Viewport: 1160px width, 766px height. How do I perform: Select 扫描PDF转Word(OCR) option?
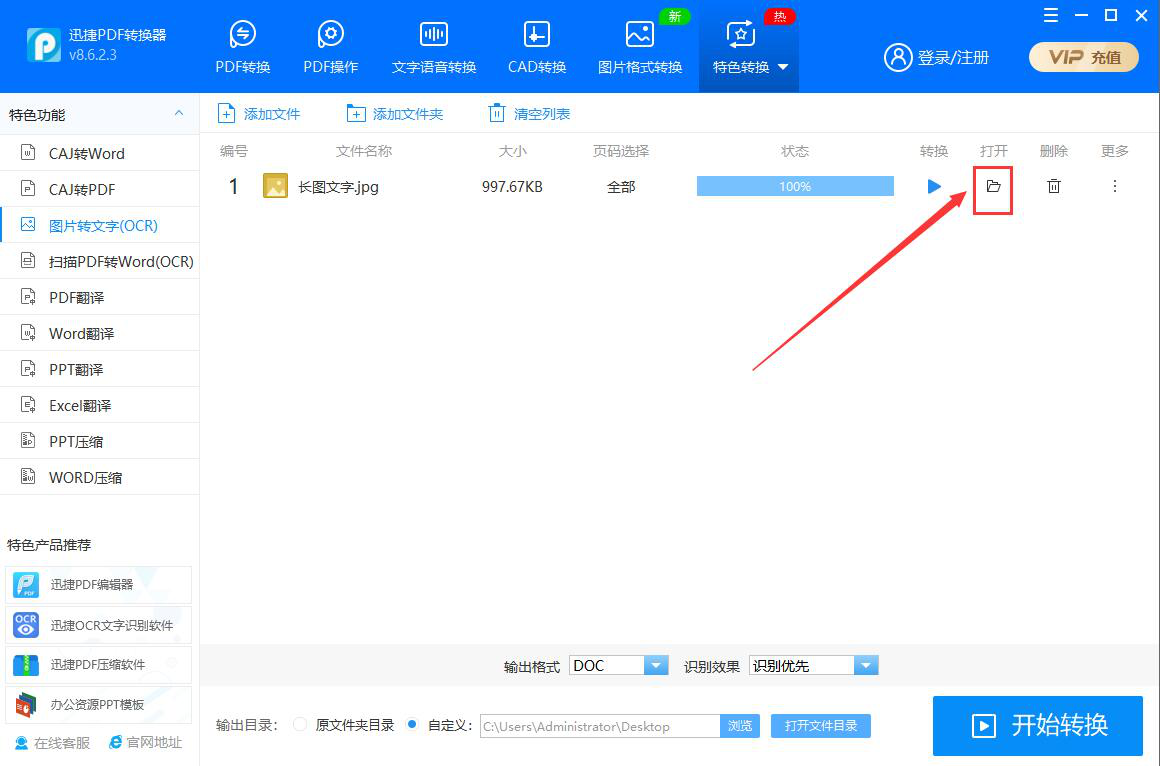pyautogui.click(x=100, y=261)
